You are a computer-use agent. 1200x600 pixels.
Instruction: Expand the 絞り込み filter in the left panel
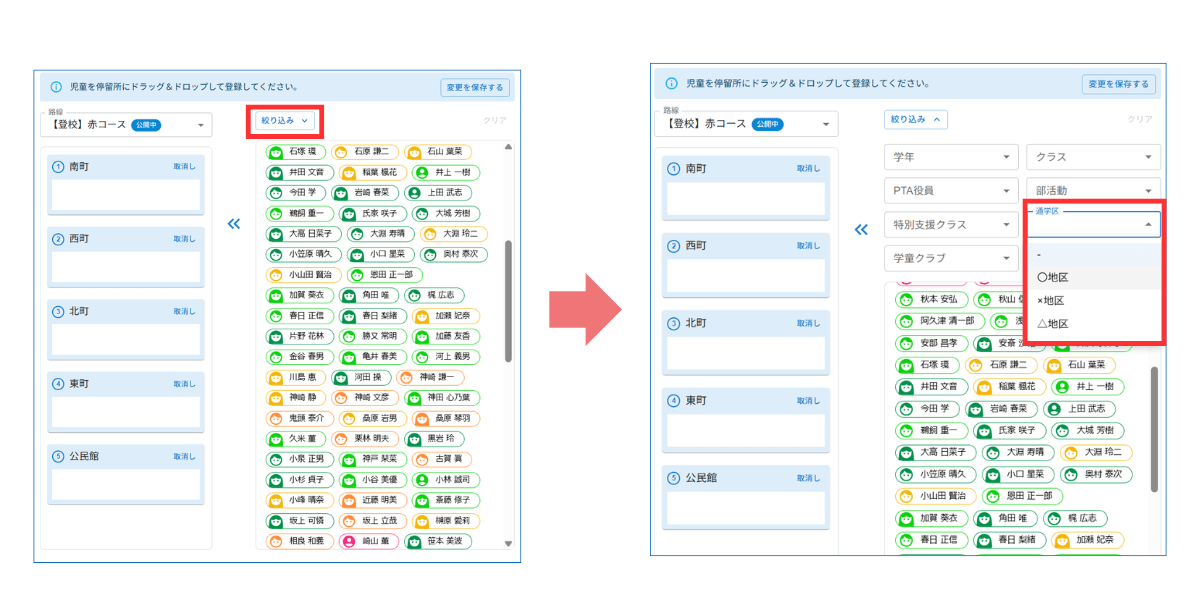285,120
